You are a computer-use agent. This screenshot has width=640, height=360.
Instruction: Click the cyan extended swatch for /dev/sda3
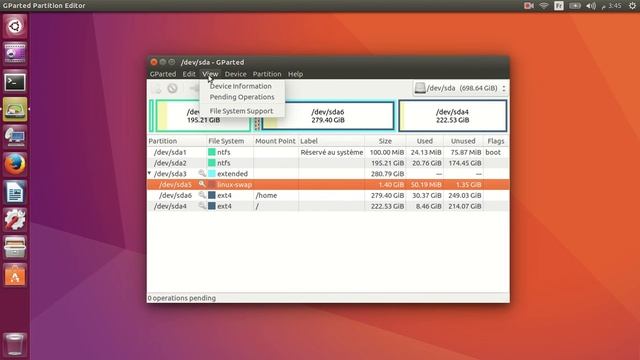(x=211, y=173)
